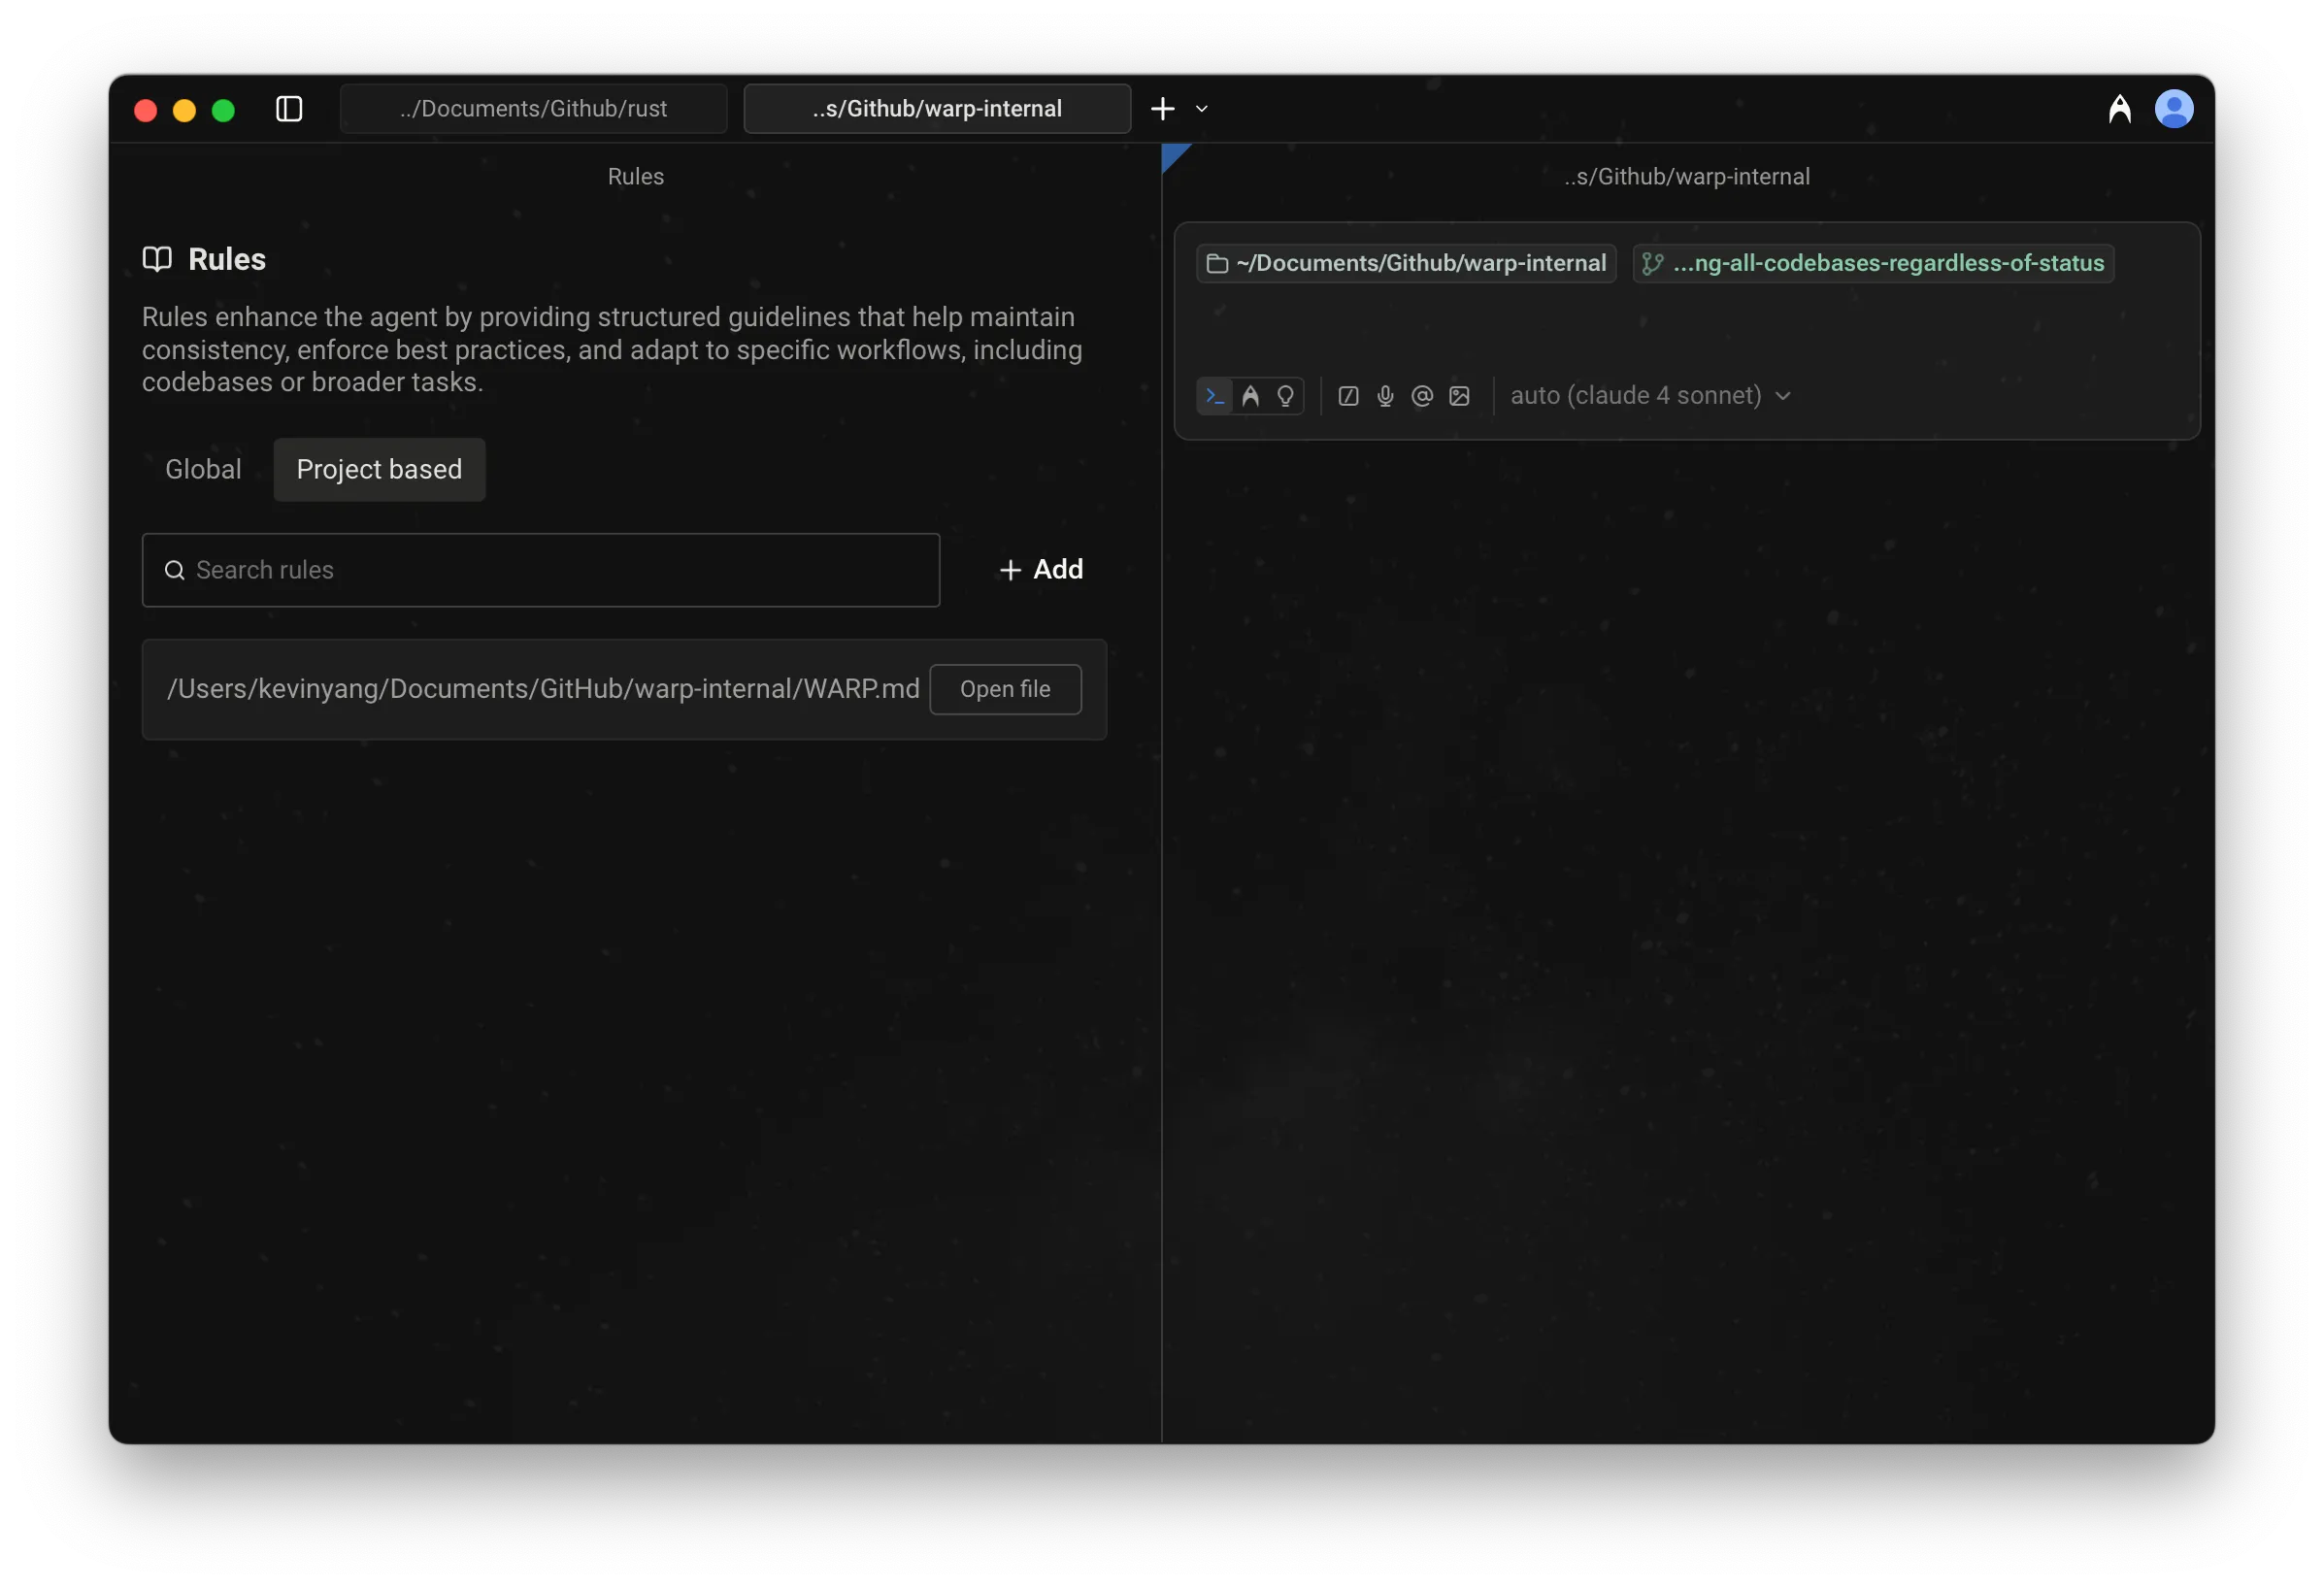Open prompt library via the slash icon
Image resolution: width=2324 pixels, height=1588 pixels.
tap(1347, 396)
